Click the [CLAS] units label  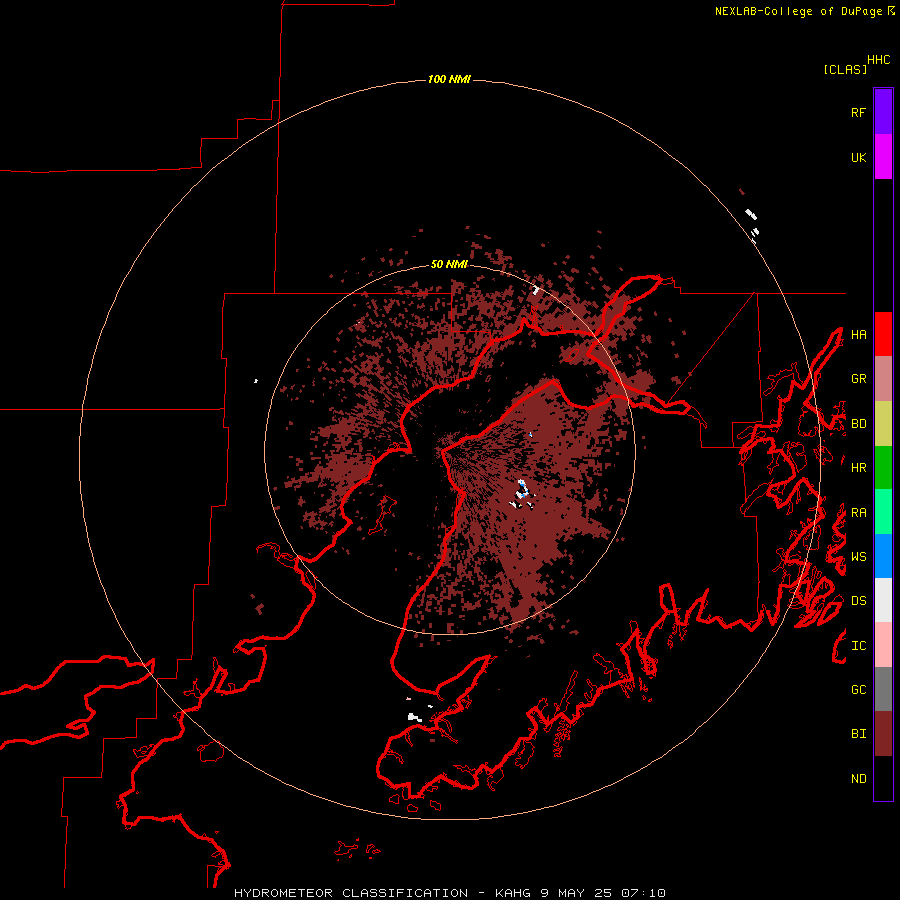click(x=845, y=69)
